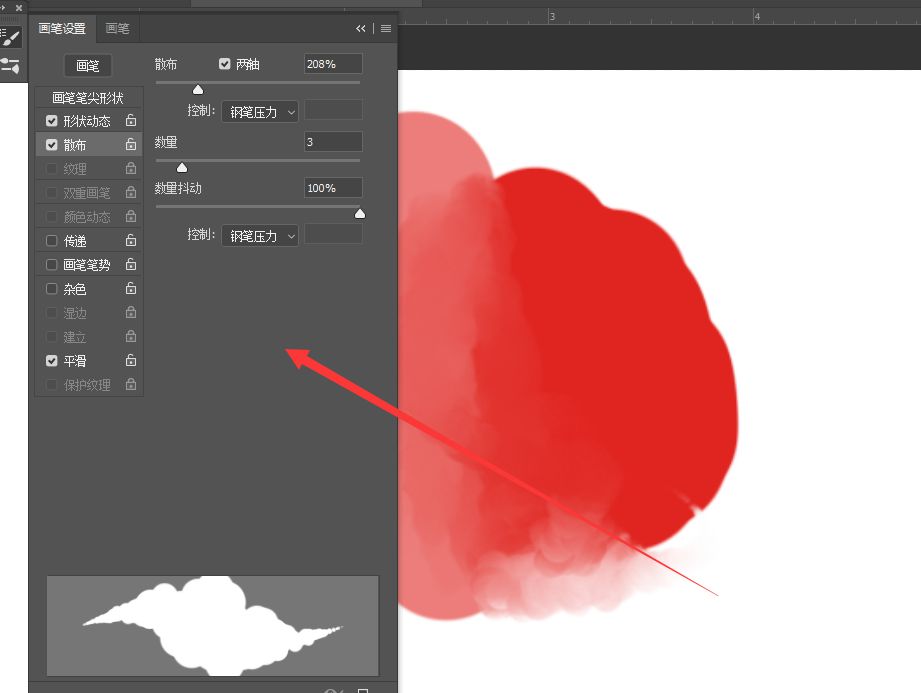This screenshot has height=693, width=921.
Task: Click the lock icon beside 散布
Action: tap(131, 145)
